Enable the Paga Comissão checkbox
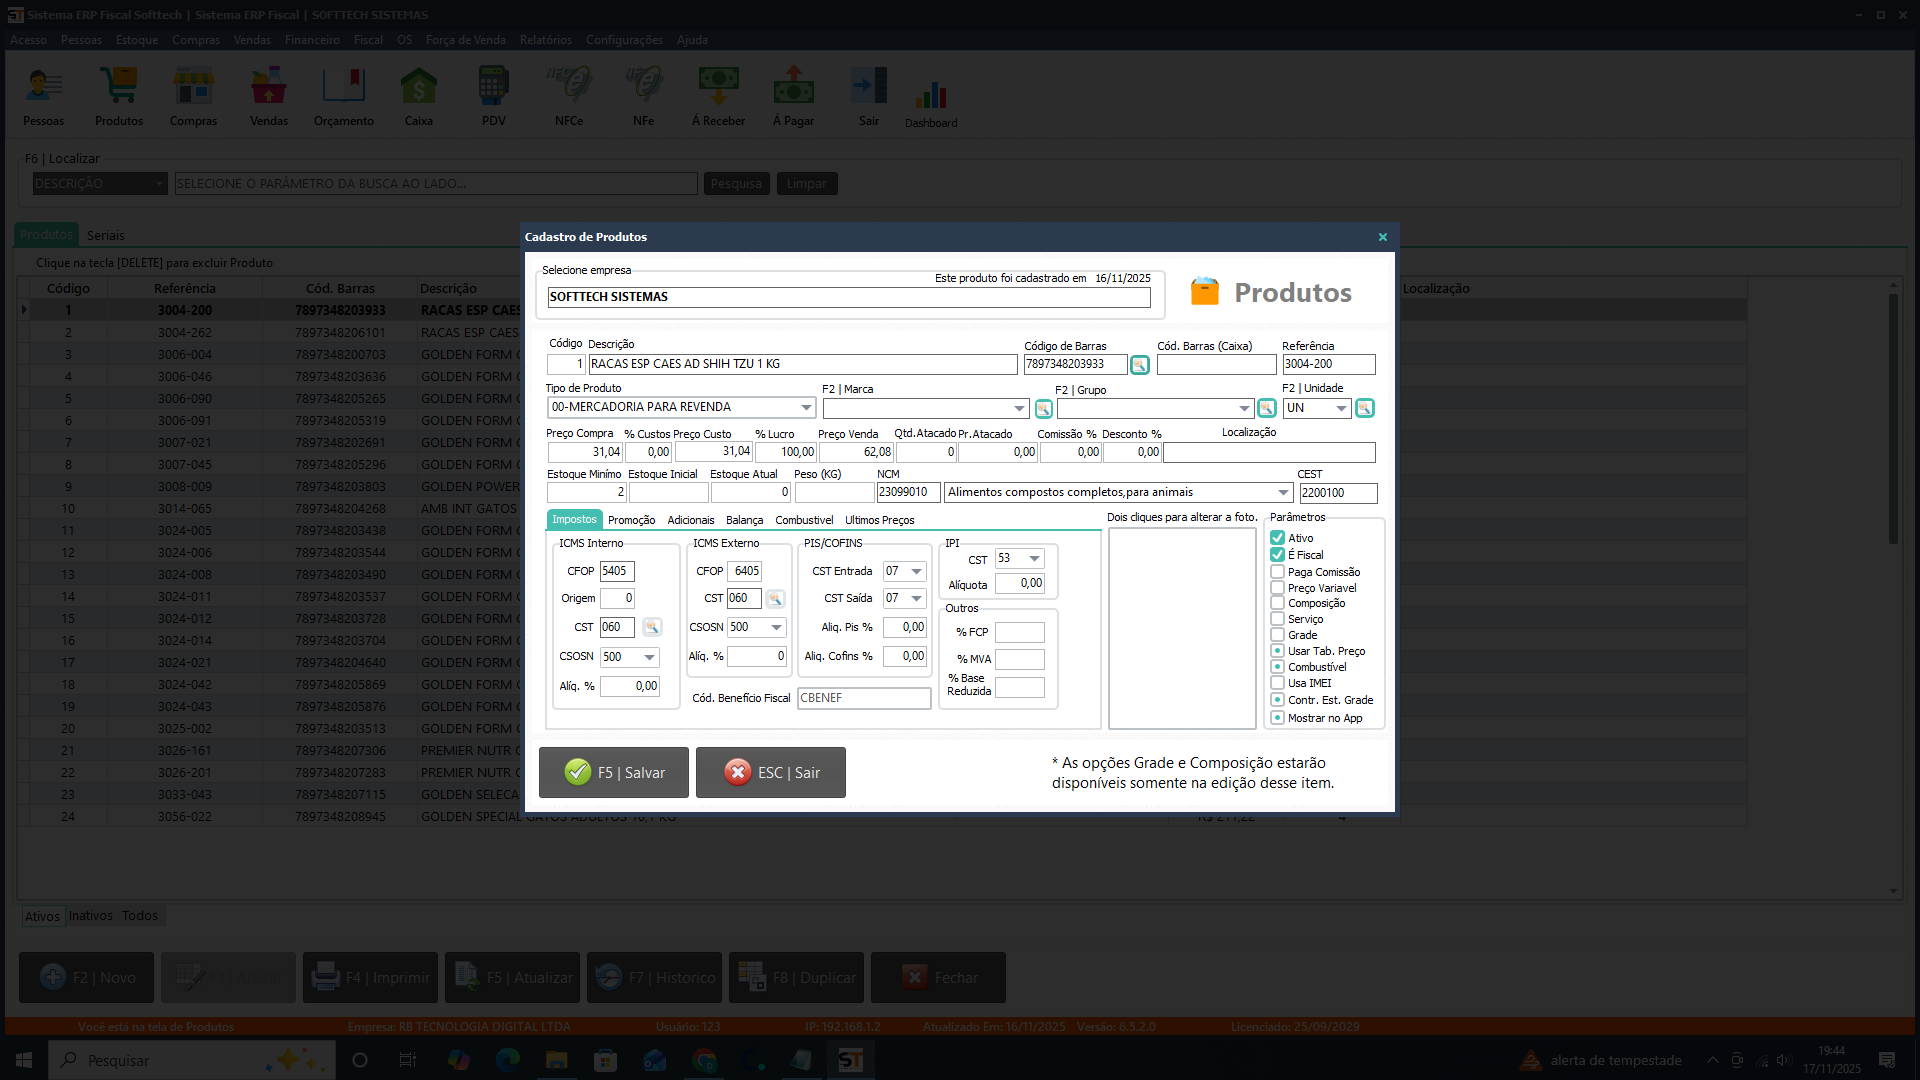Screen dimensions: 1920x1080 coord(1277,572)
